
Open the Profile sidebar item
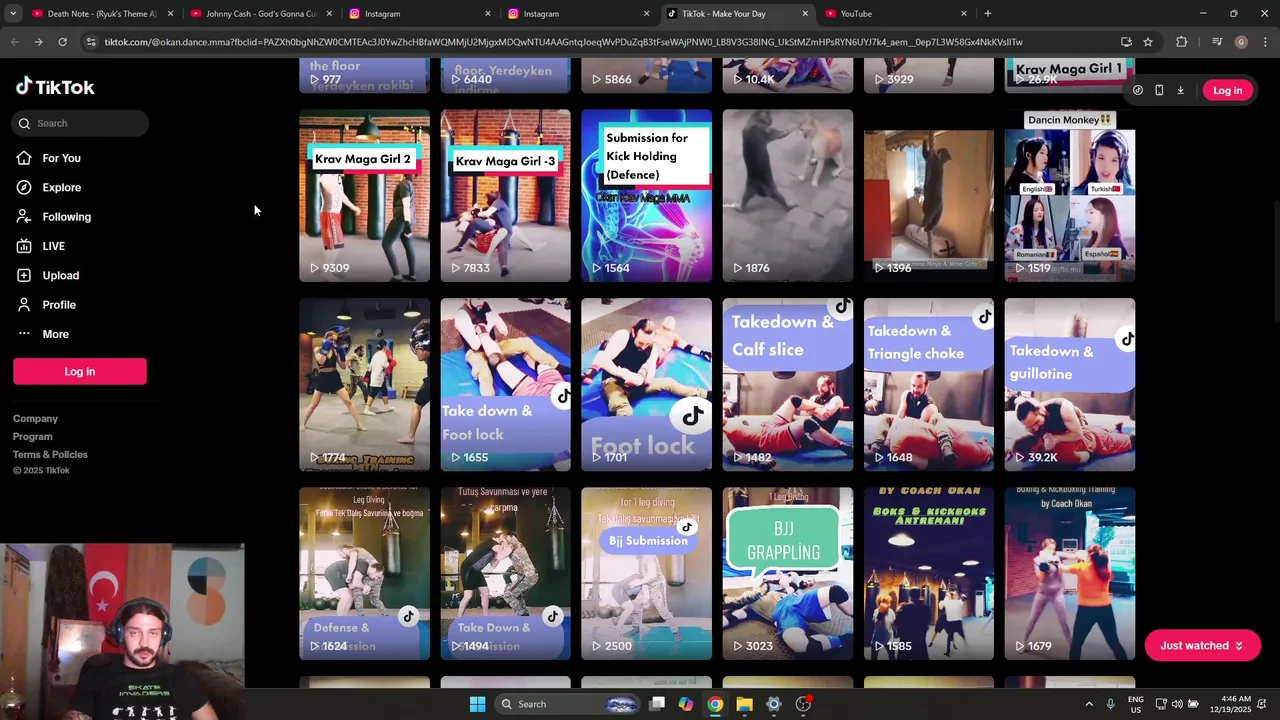coord(46,305)
